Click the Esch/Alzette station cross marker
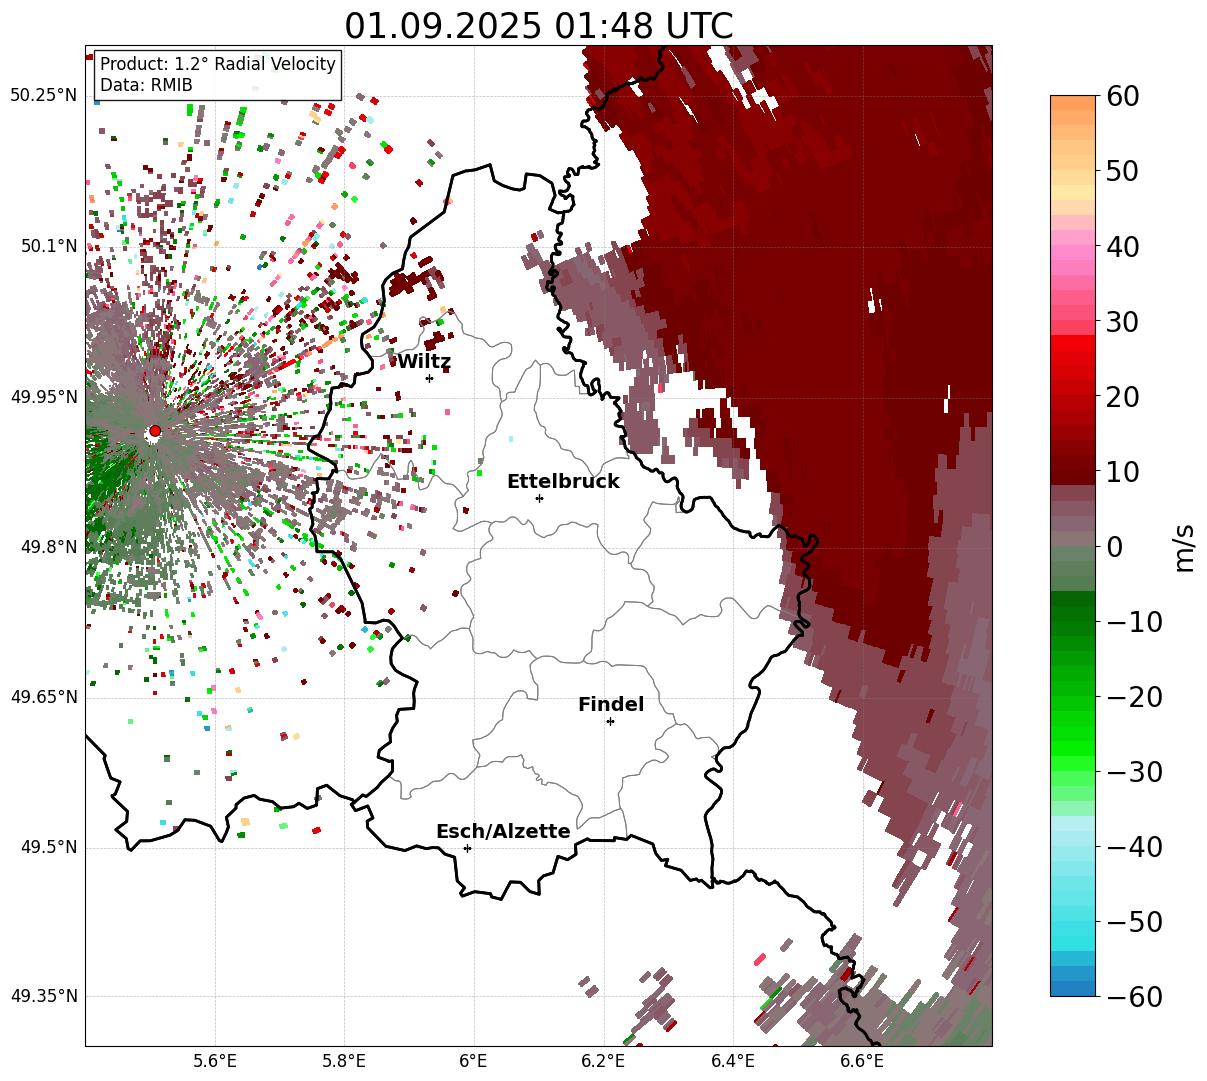The width and height of the screenshot is (1207, 1081). pos(467,848)
